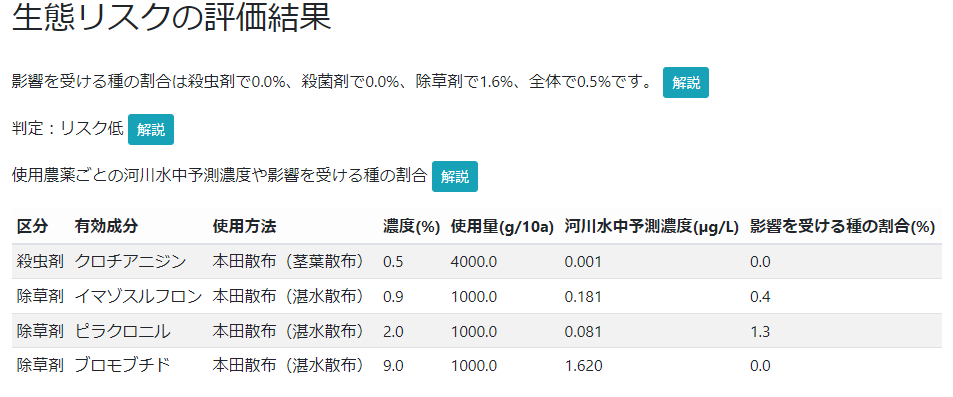Image resolution: width=953 pixels, height=397 pixels.
Task: Click affected ratio 0.0 in ブロモブチド row
Action: (x=760, y=366)
